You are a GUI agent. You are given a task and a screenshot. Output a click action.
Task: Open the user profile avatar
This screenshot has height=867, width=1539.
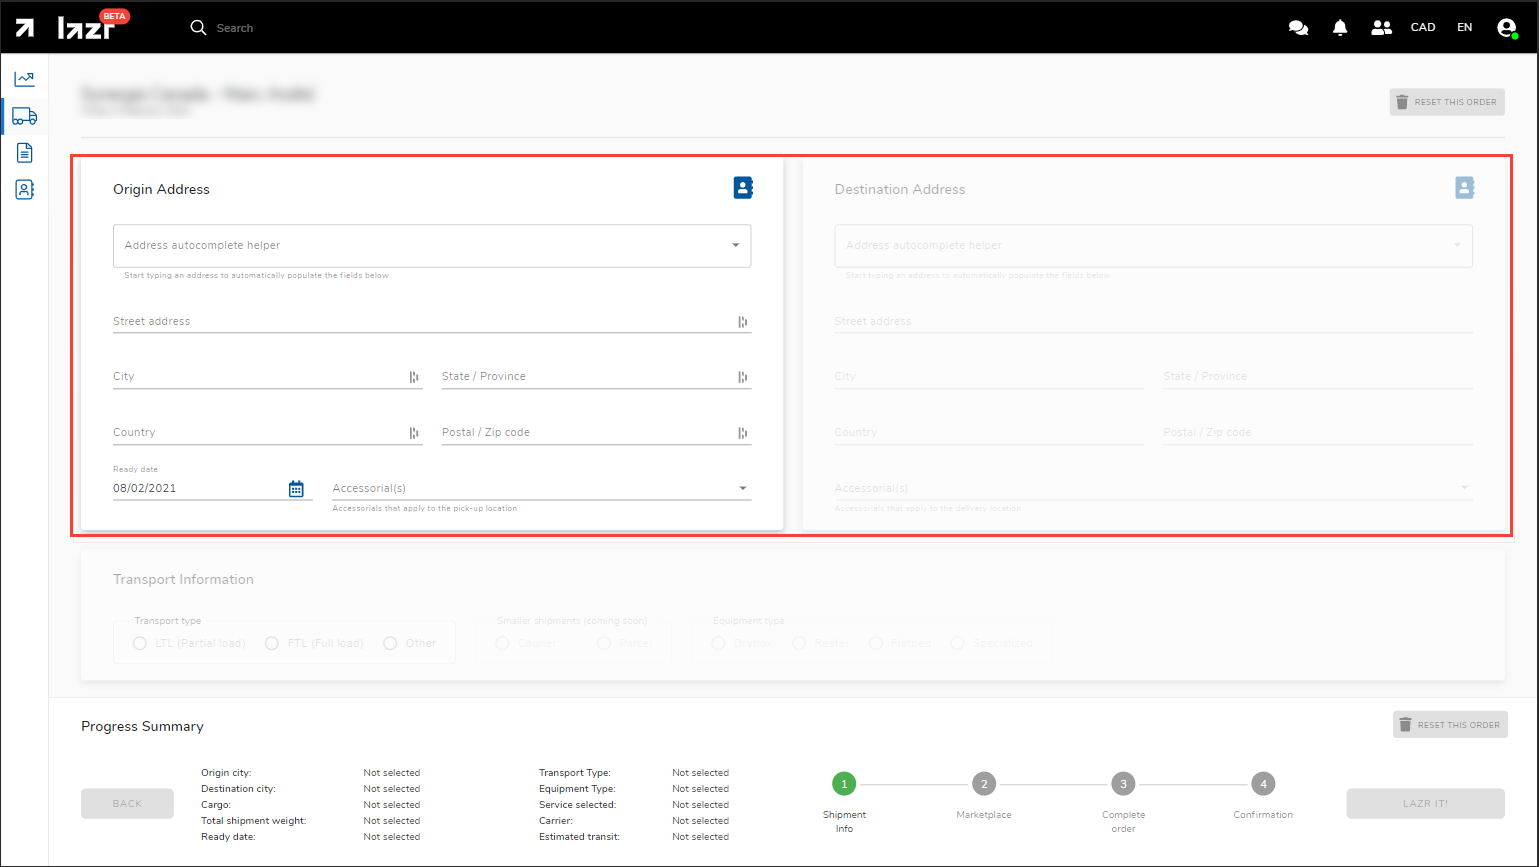(x=1507, y=28)
